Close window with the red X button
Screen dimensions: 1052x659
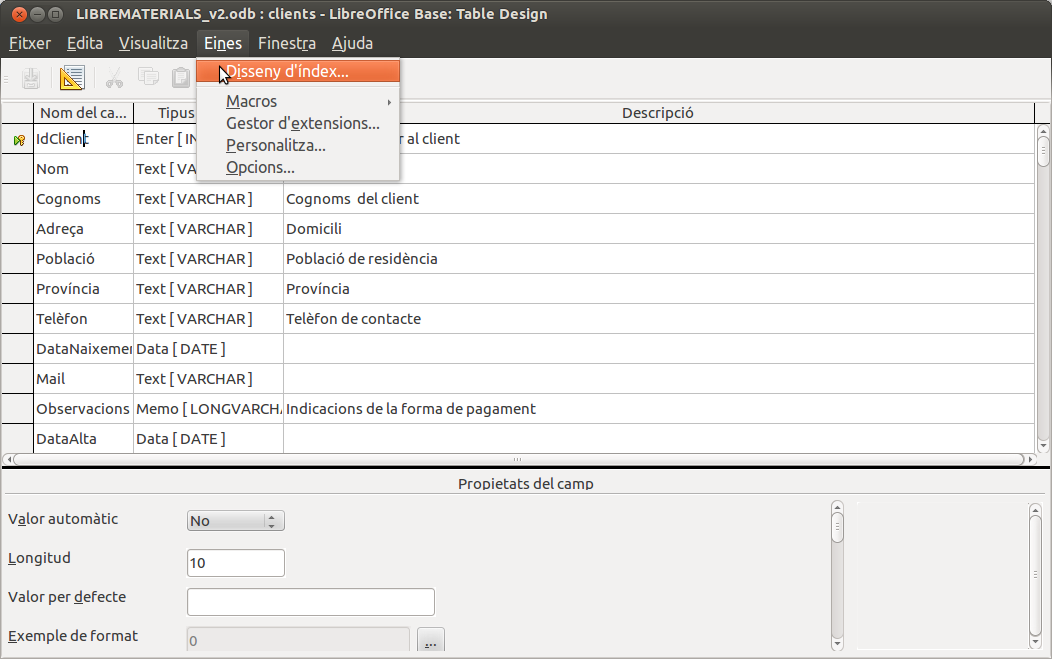(17, 14)
